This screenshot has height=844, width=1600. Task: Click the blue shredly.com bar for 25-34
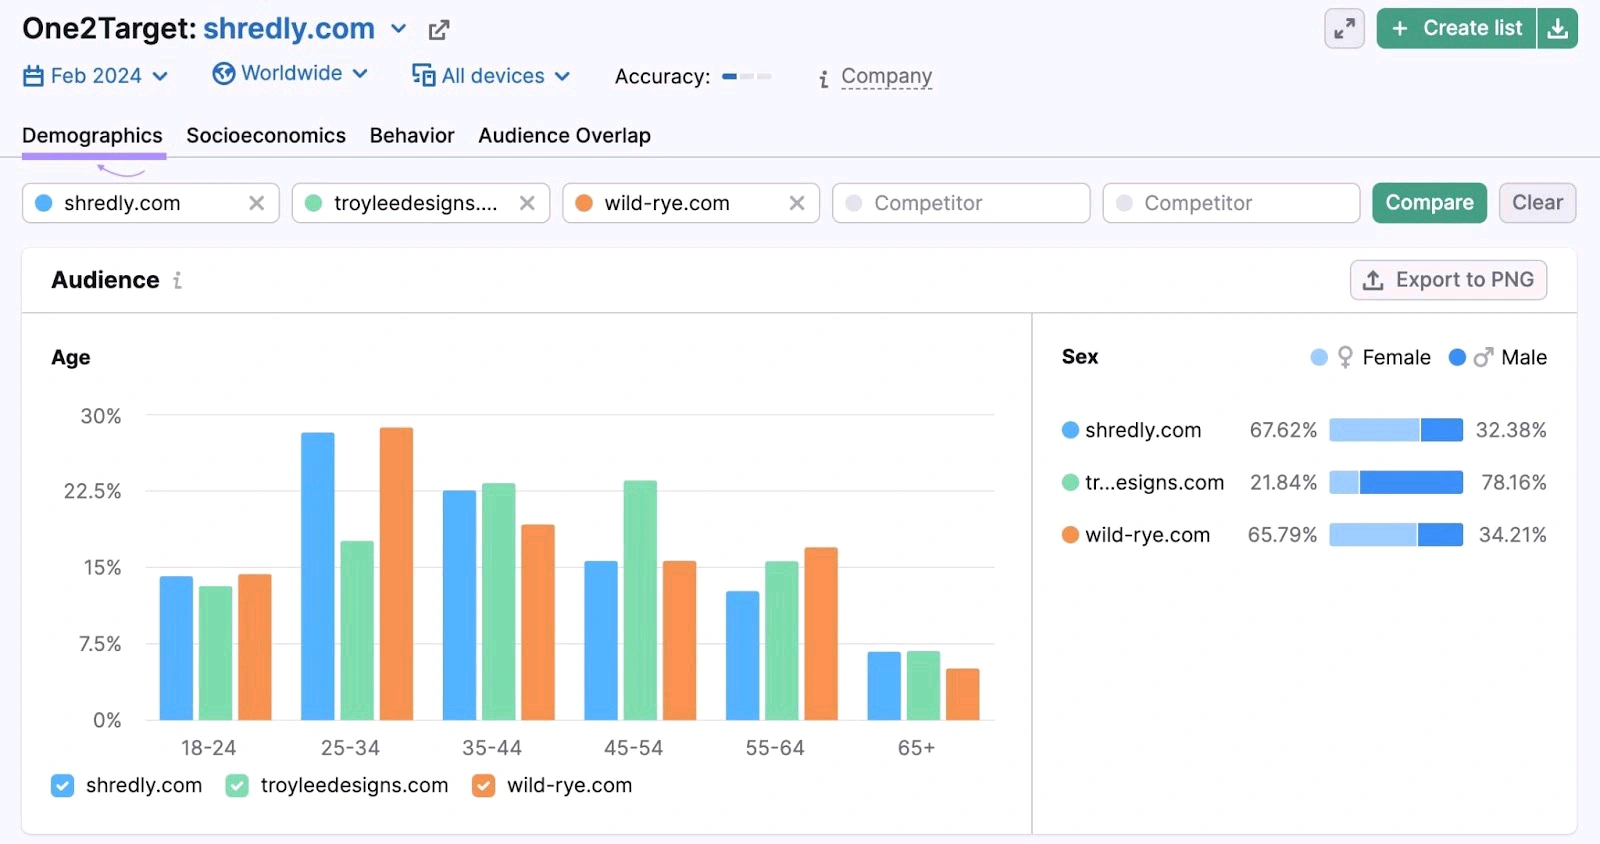coord(318,576)
